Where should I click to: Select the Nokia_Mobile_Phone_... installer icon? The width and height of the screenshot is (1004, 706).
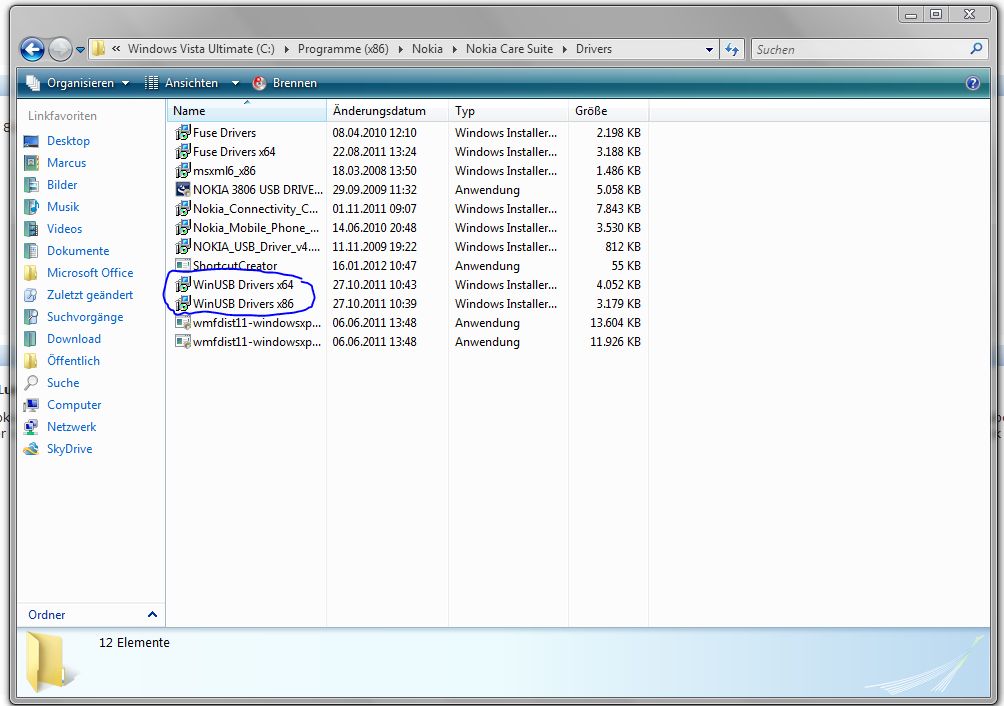tap(182, 228)
